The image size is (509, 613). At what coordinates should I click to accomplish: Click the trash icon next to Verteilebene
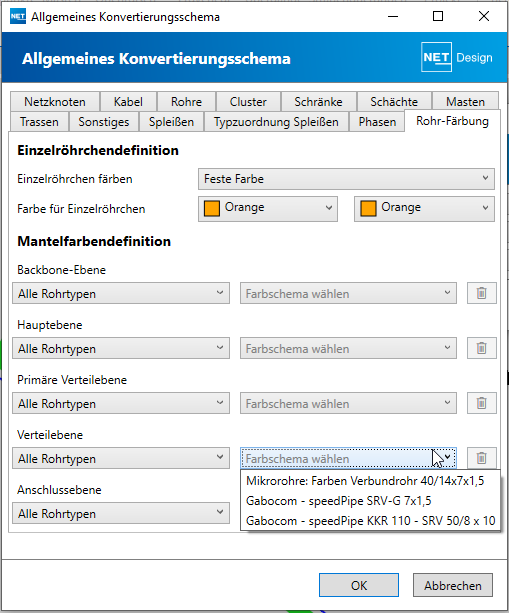point(482,458)
